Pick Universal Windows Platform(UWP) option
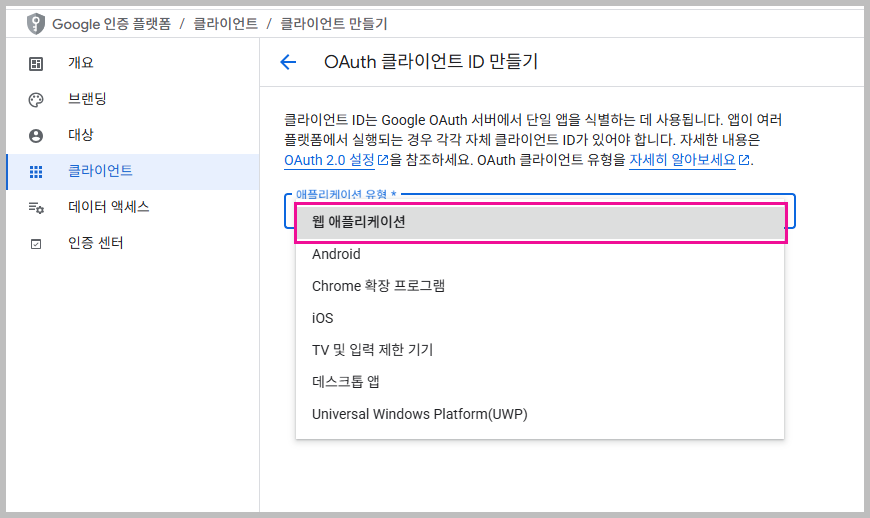 (x=419, y=414)
